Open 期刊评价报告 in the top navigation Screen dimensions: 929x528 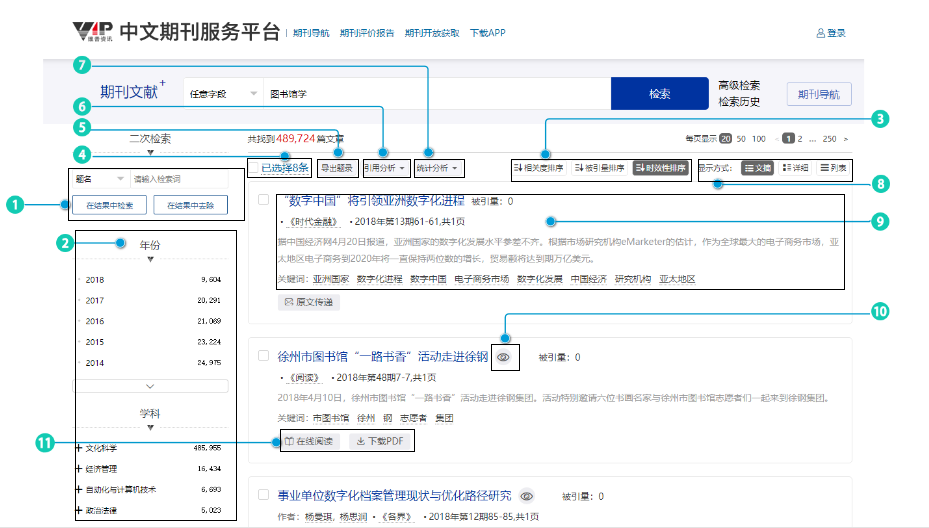(366, 33)
